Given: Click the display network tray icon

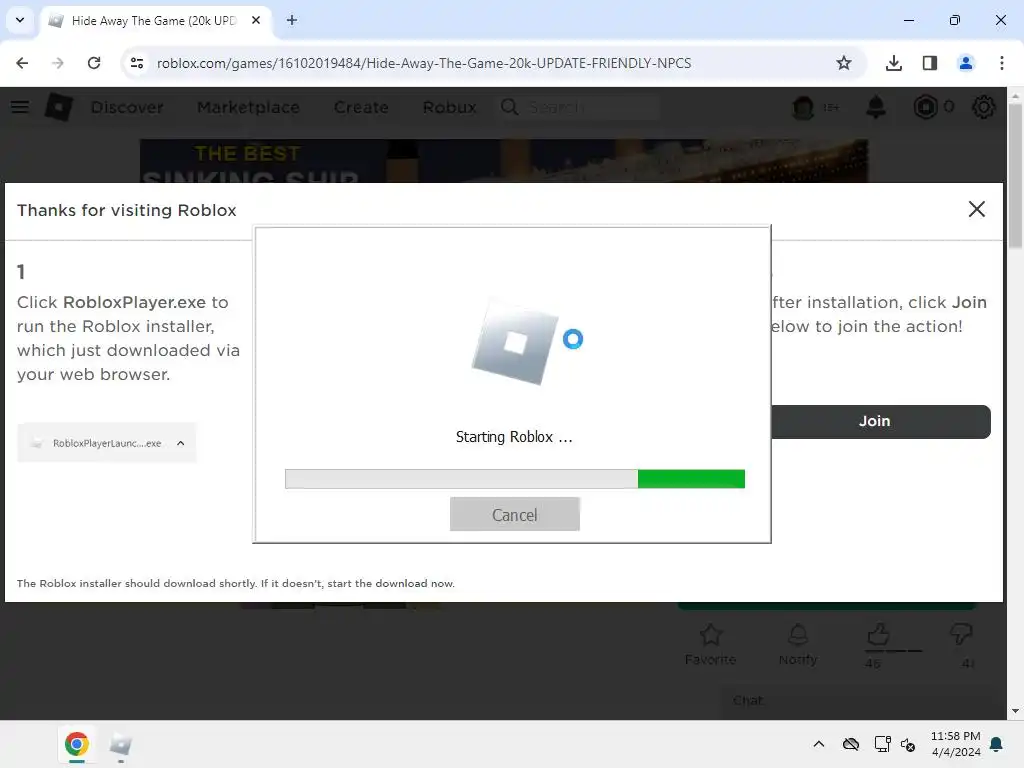Looking at the screenshot, I should [x=882, y=744].
